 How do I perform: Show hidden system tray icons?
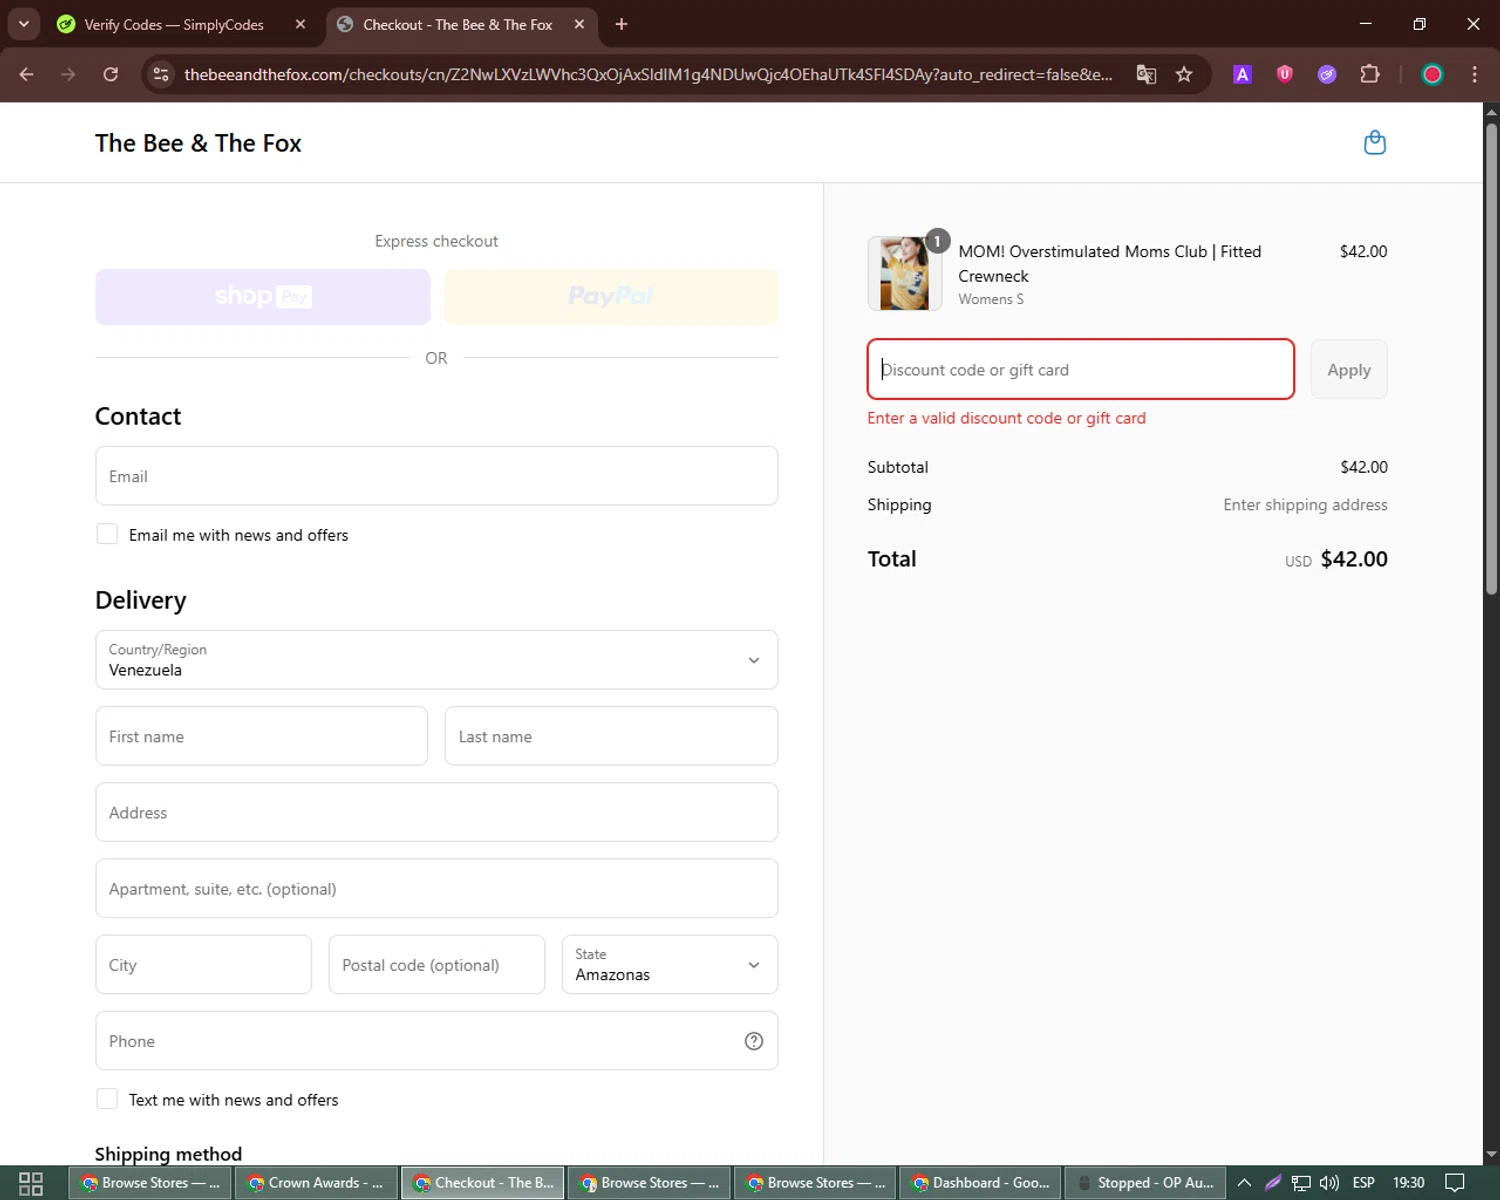click(x=1245, y=1183)
